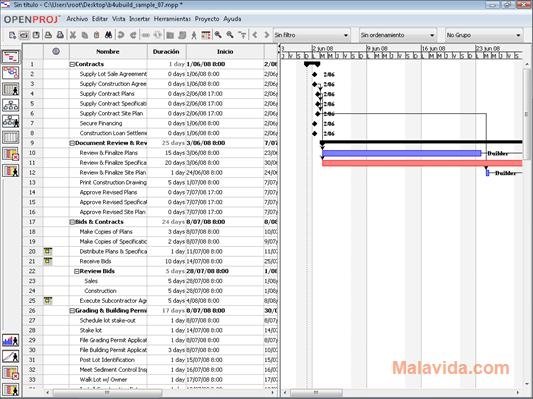Image resolution: width=533 pixels, height=399 pixels.
Task: Select the Gantt chart view in sidebar
Action: pyautogui.click(x=11, y=57)
